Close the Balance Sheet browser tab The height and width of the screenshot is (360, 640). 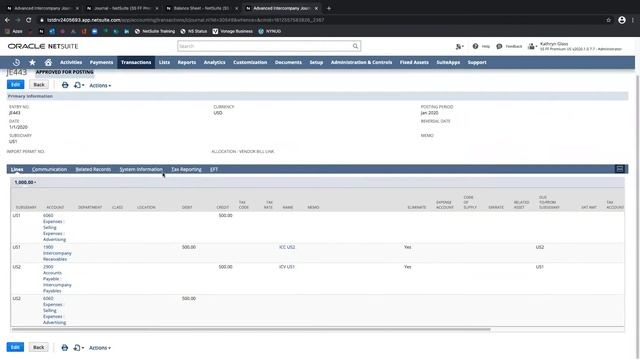(236, 8)
